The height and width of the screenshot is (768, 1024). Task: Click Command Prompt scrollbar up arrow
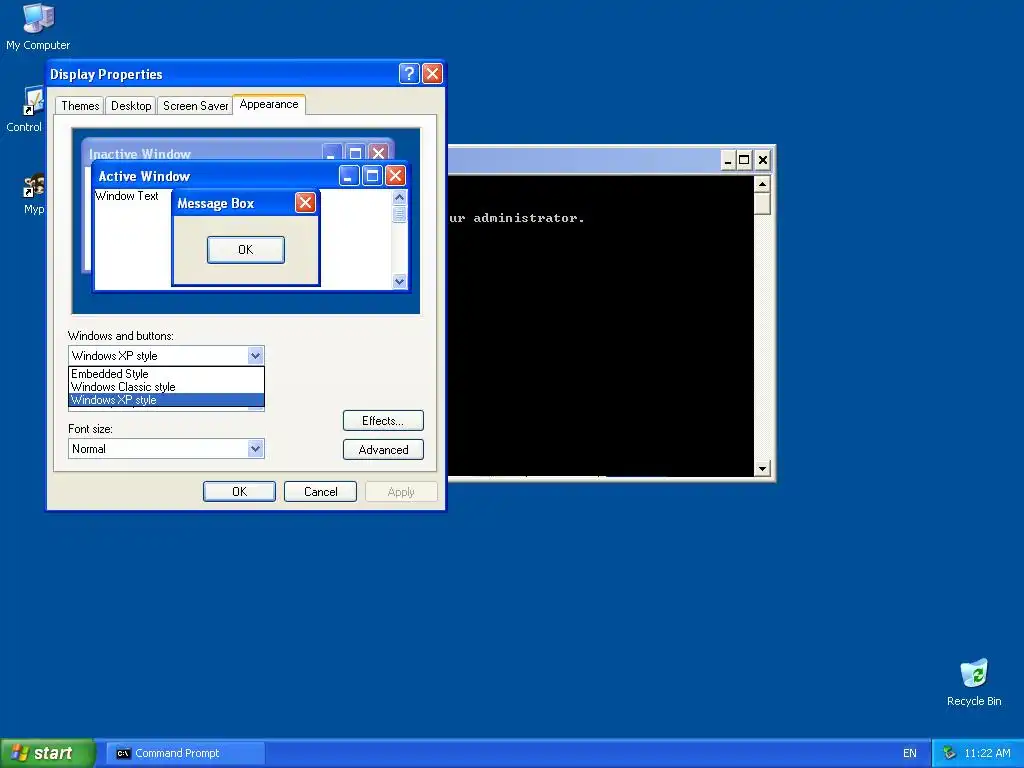click(762, 184)
